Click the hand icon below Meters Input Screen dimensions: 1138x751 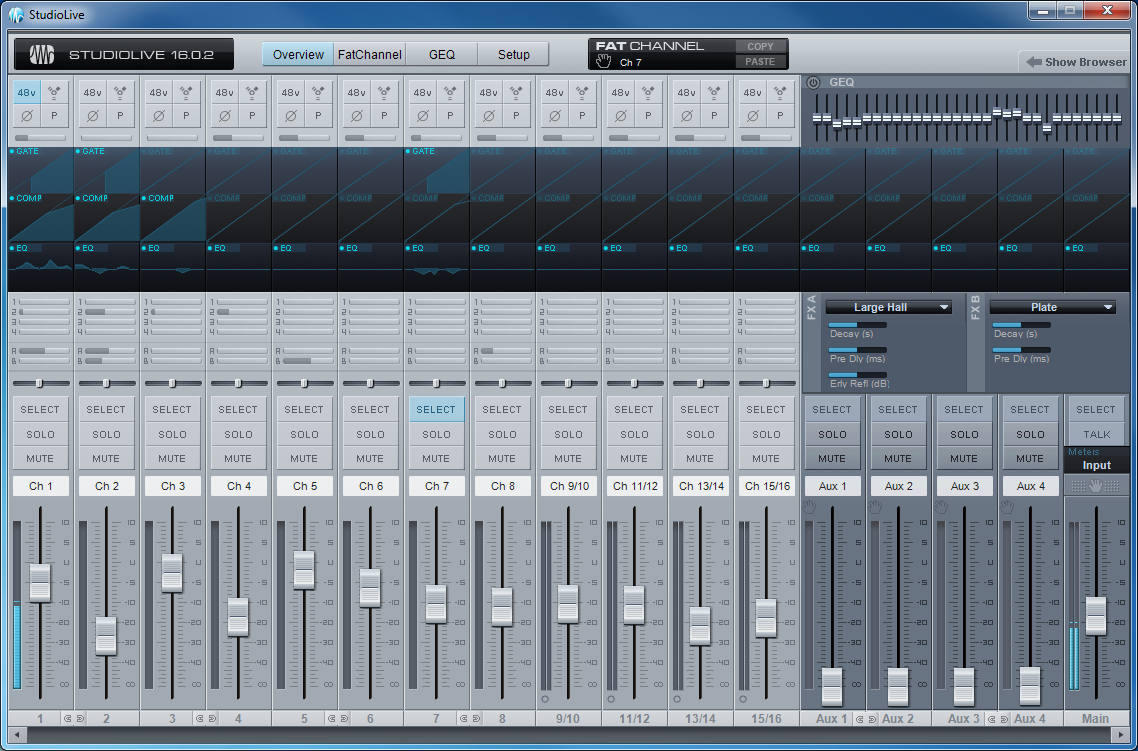pos(1096,485)
